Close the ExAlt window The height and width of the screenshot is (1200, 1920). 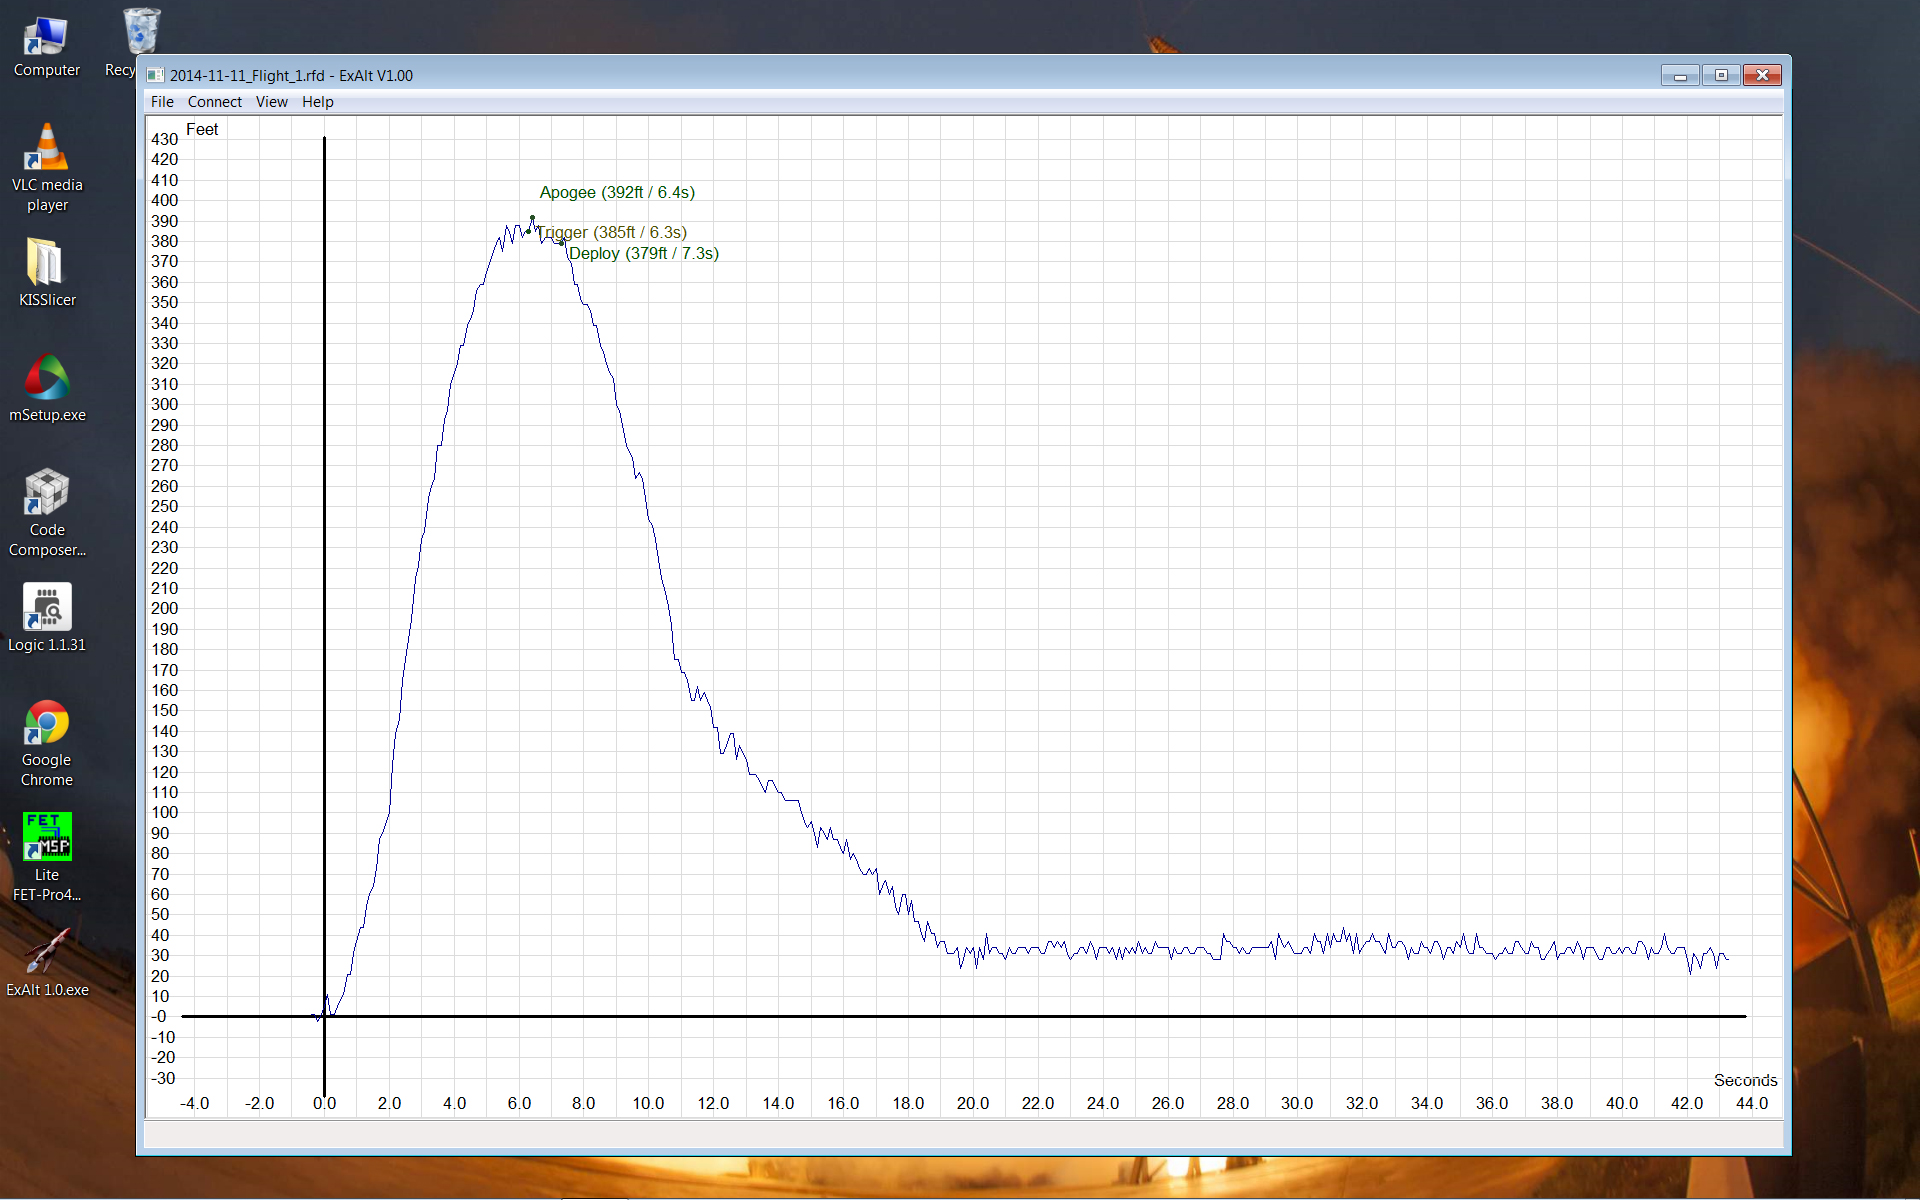coord(1762,75)
